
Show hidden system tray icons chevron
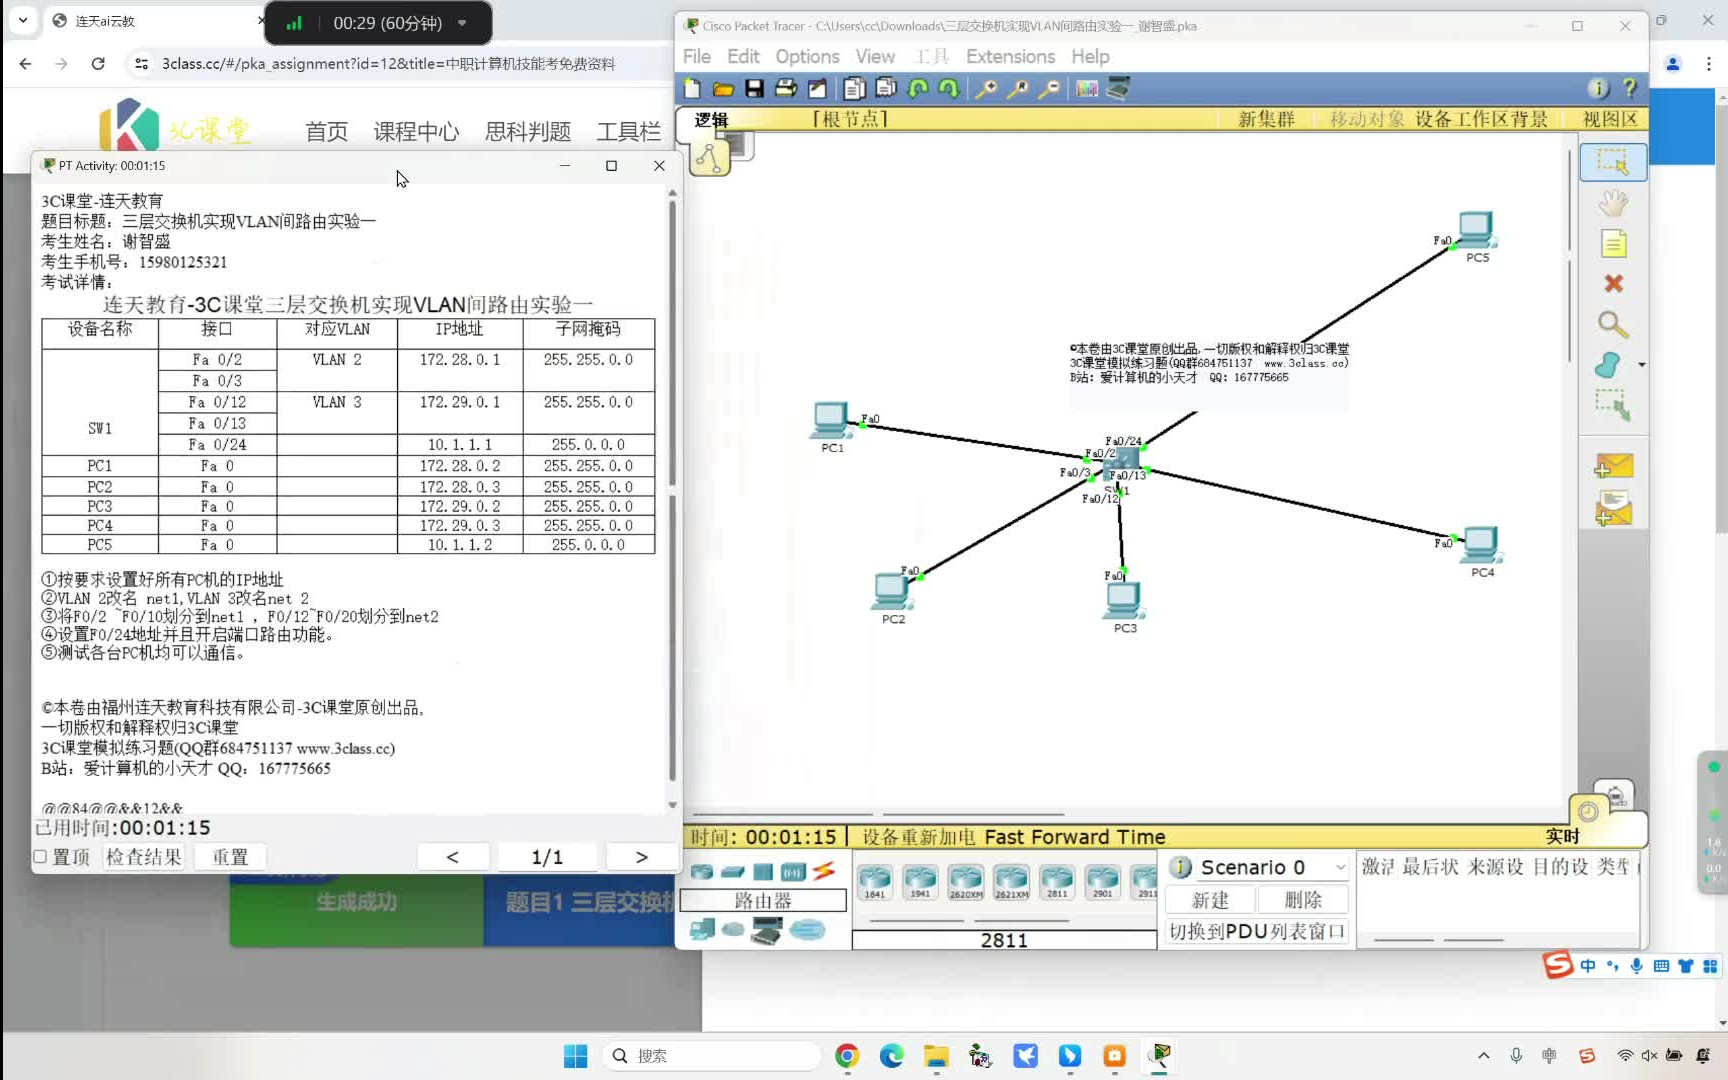1483,1055
